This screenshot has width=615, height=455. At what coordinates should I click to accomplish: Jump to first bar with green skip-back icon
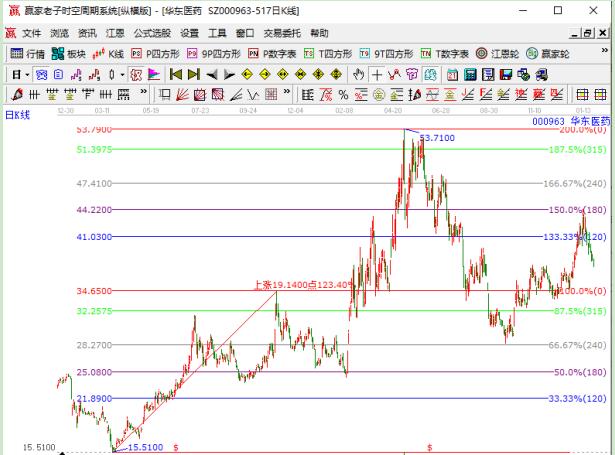click(x=176, y=75)
